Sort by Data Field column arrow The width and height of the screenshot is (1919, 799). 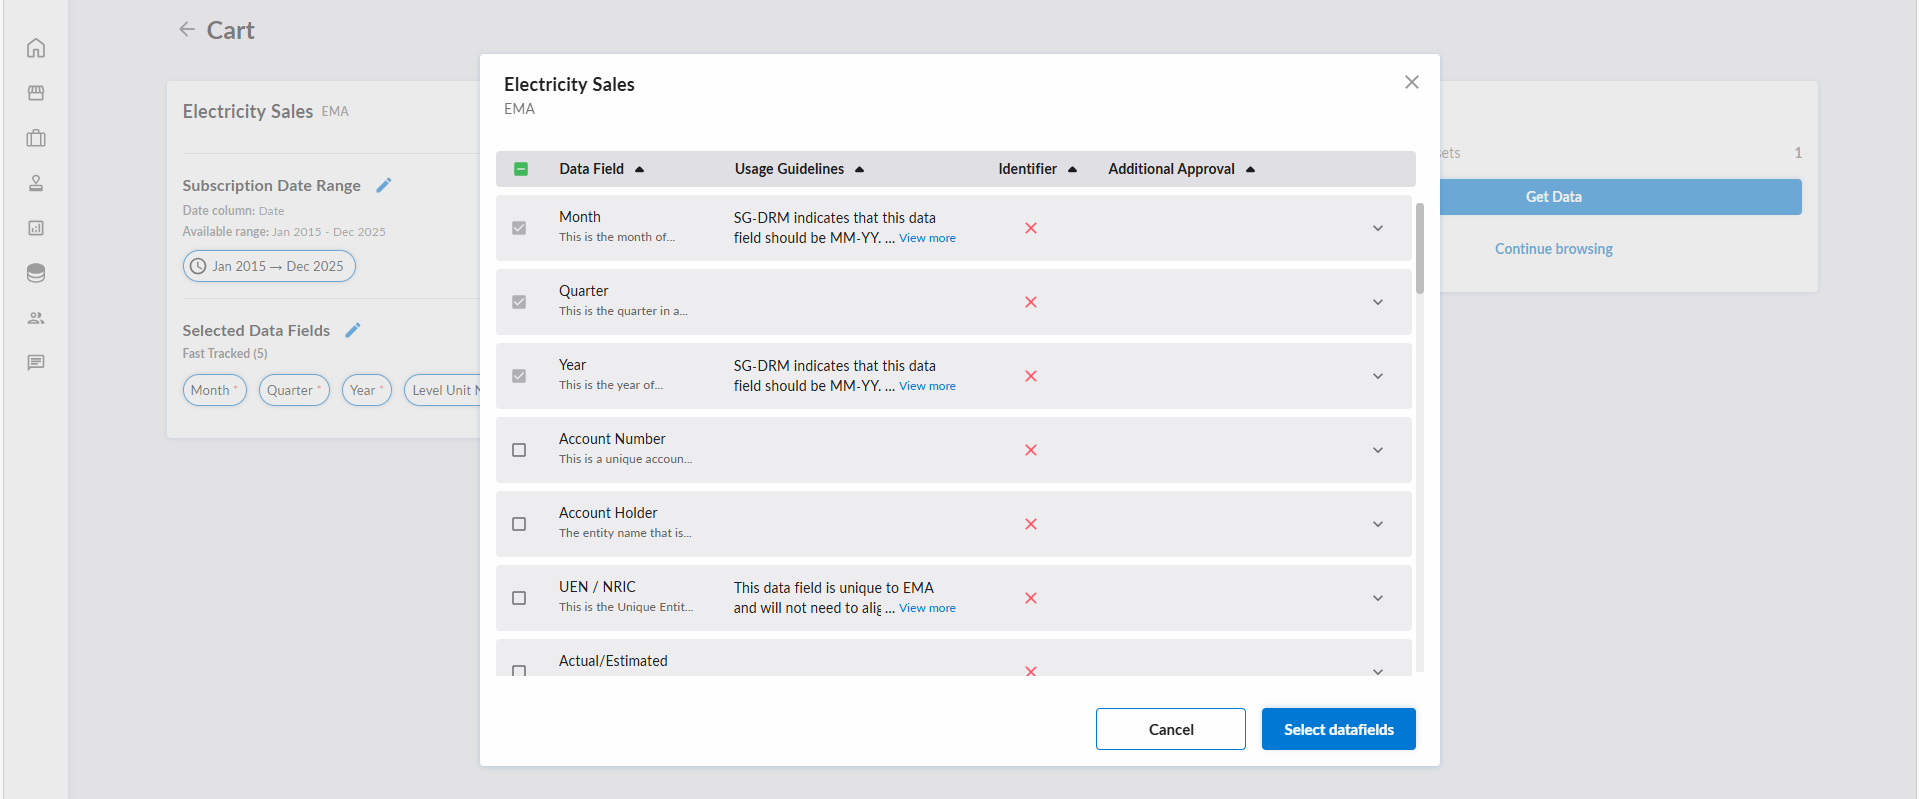click(640, 169)
